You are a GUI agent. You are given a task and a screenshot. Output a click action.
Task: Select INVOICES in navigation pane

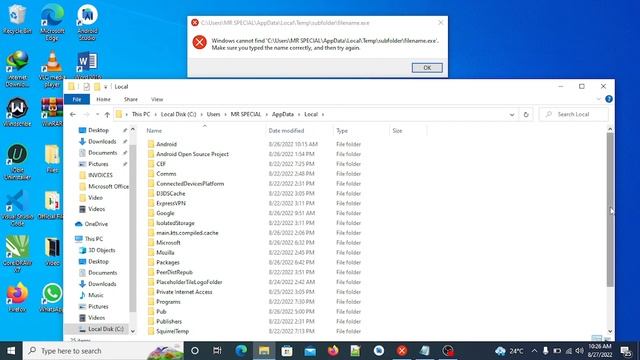pos(100,175)
